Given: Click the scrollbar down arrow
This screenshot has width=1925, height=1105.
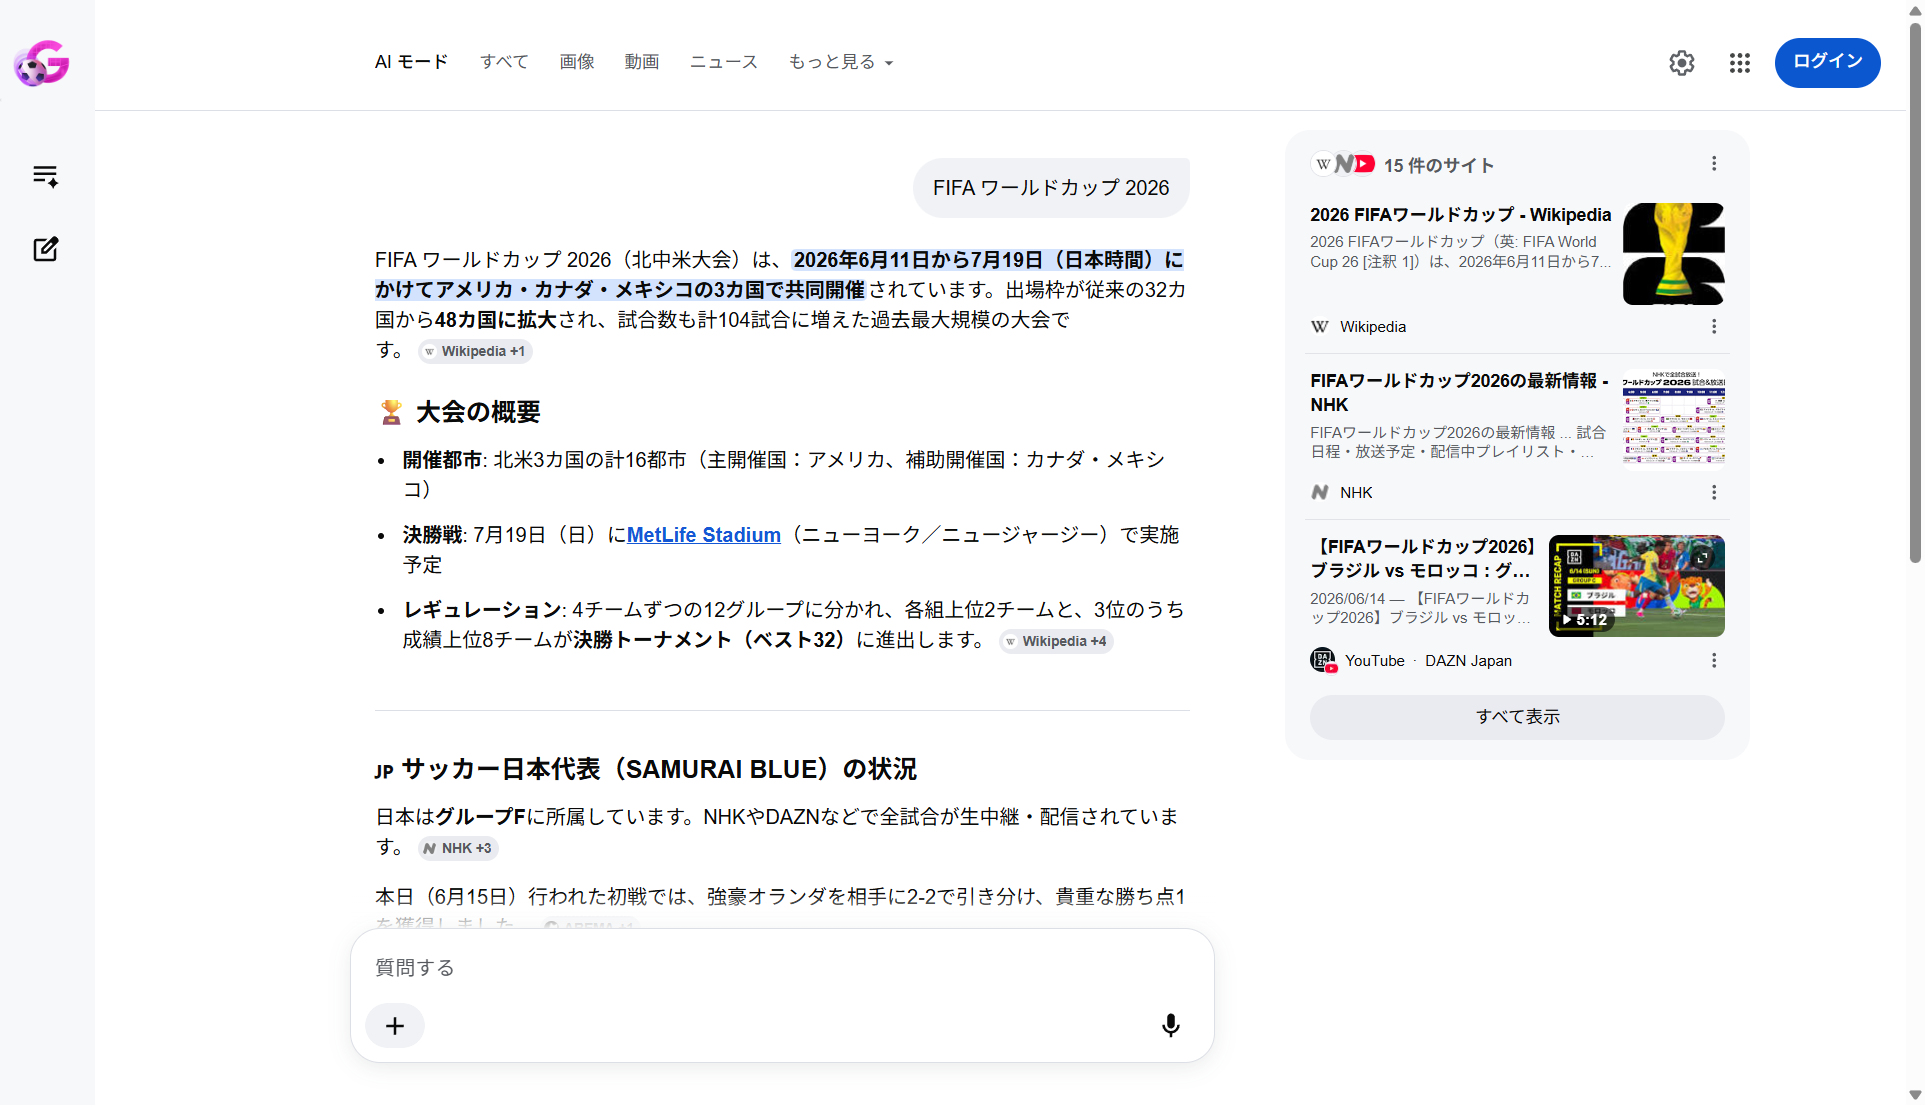Looking at the screenshot, I should pyautogui.click(x=1915, y=1095).
